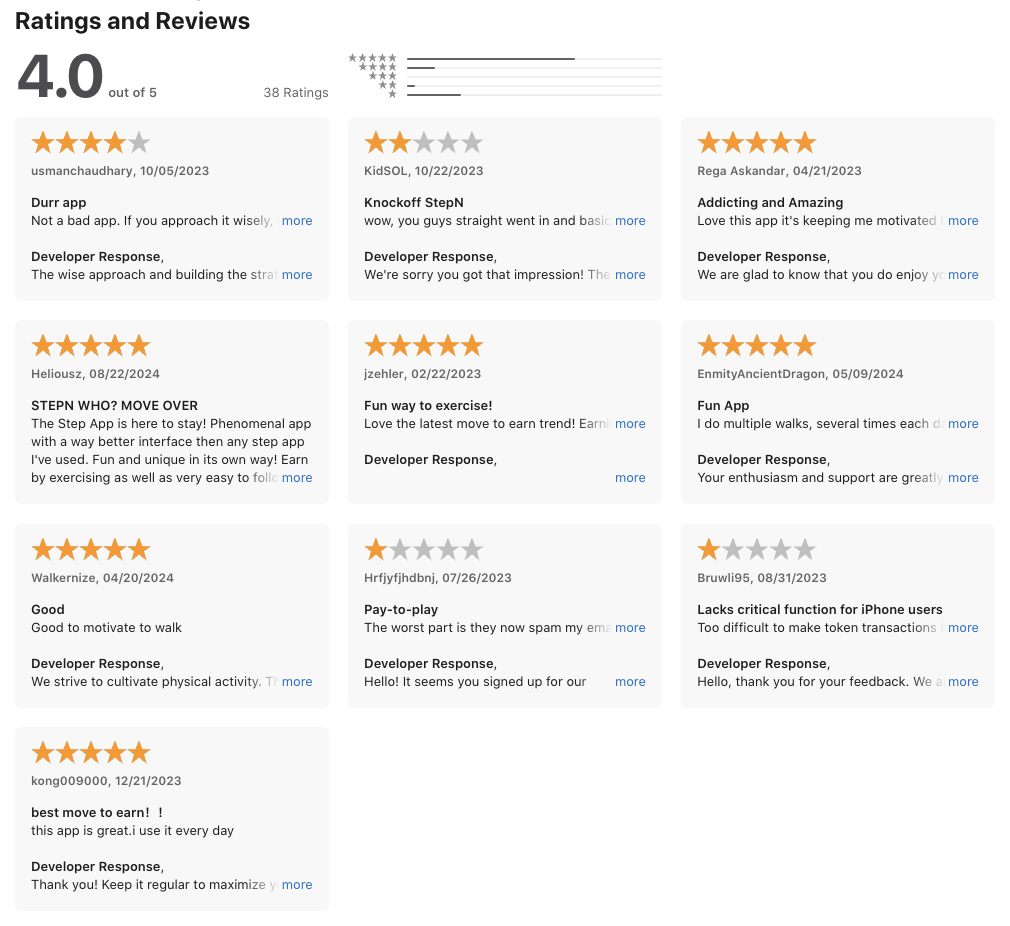Click more on "Addicting and Amazing" developer response
This screenshot has height=926, width=1010.
pyautogui.click(x=963, y=275)
